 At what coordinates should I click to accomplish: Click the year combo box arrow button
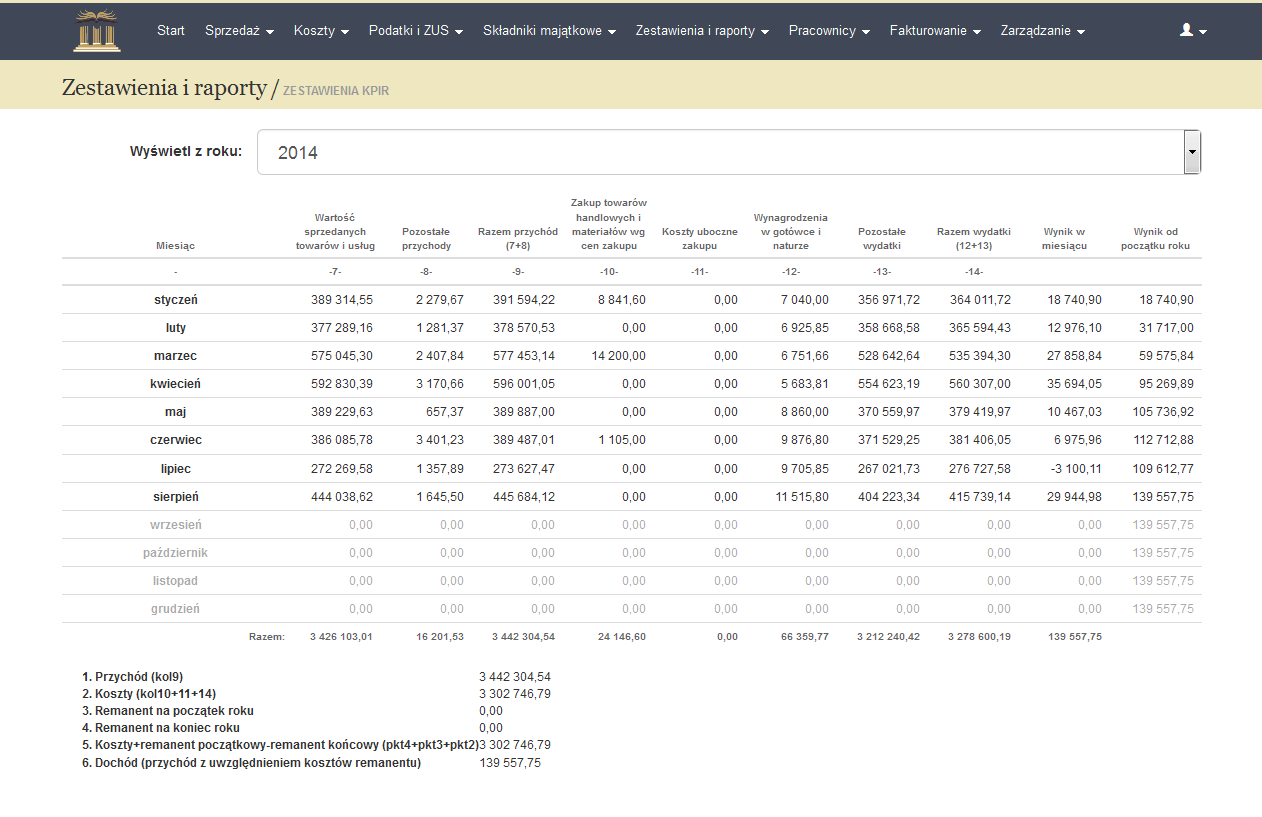1192,153
